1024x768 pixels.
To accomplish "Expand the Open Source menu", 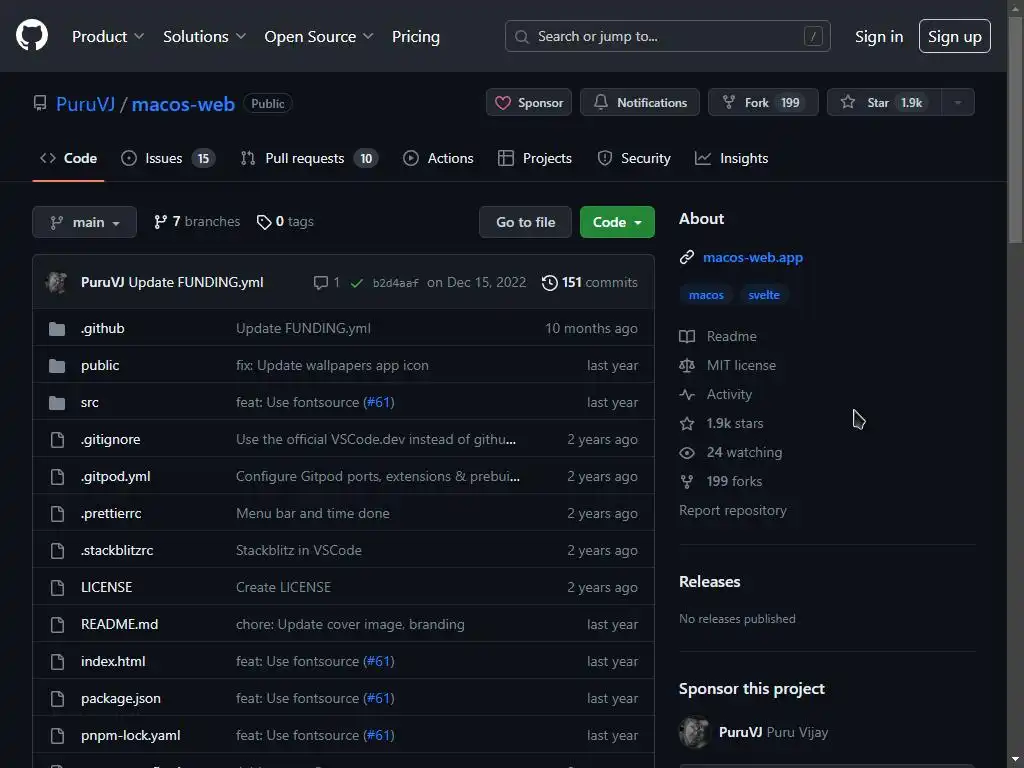I will point(319,37).
